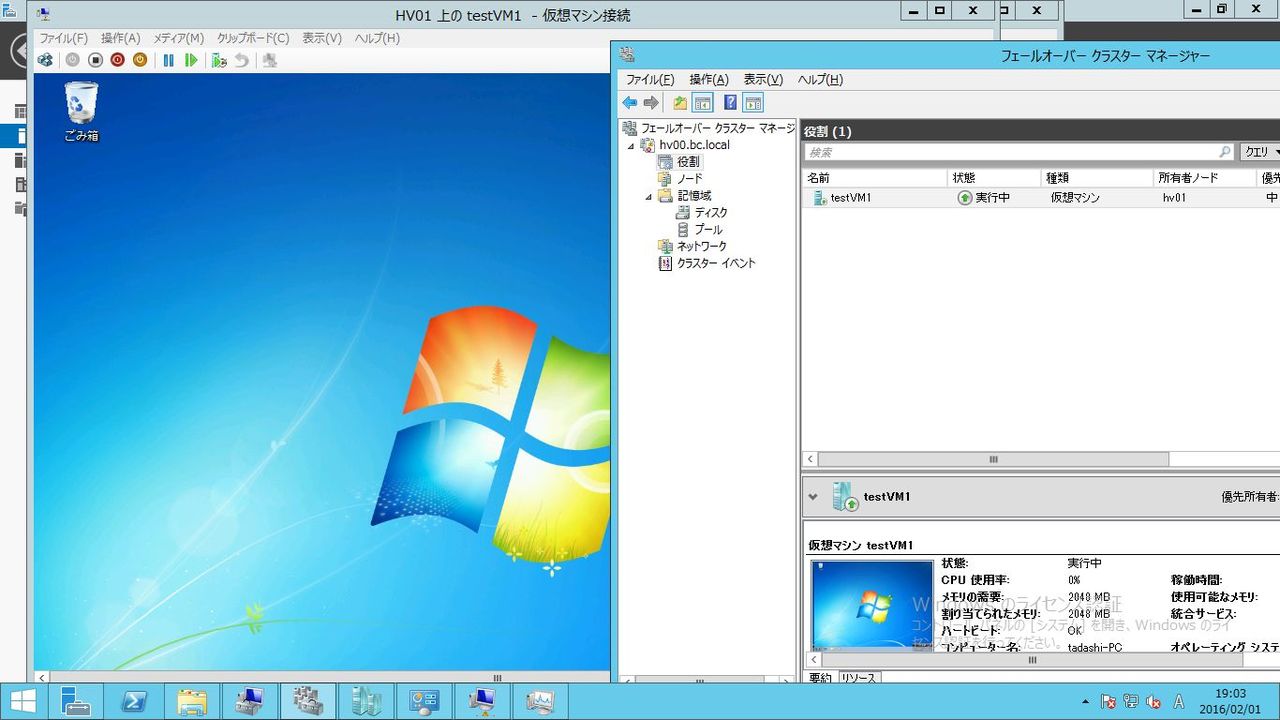
Task: Sort roles by 種類 column header
Action: [x=1097, y=178]
